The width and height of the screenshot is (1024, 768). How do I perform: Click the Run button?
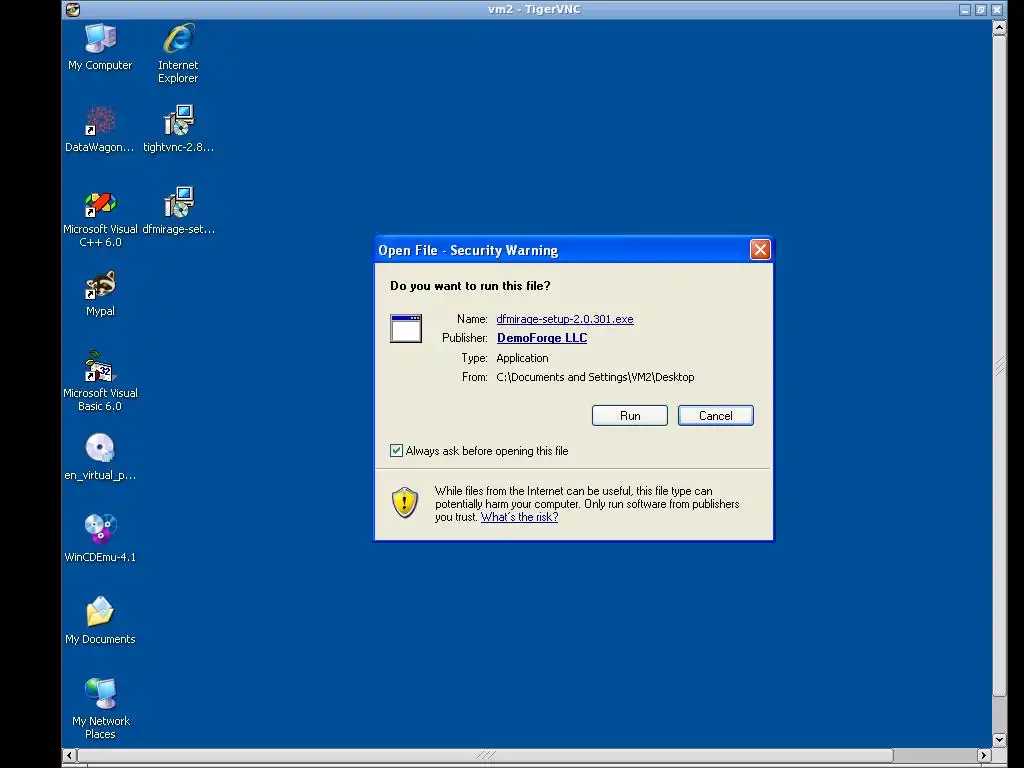630,415
